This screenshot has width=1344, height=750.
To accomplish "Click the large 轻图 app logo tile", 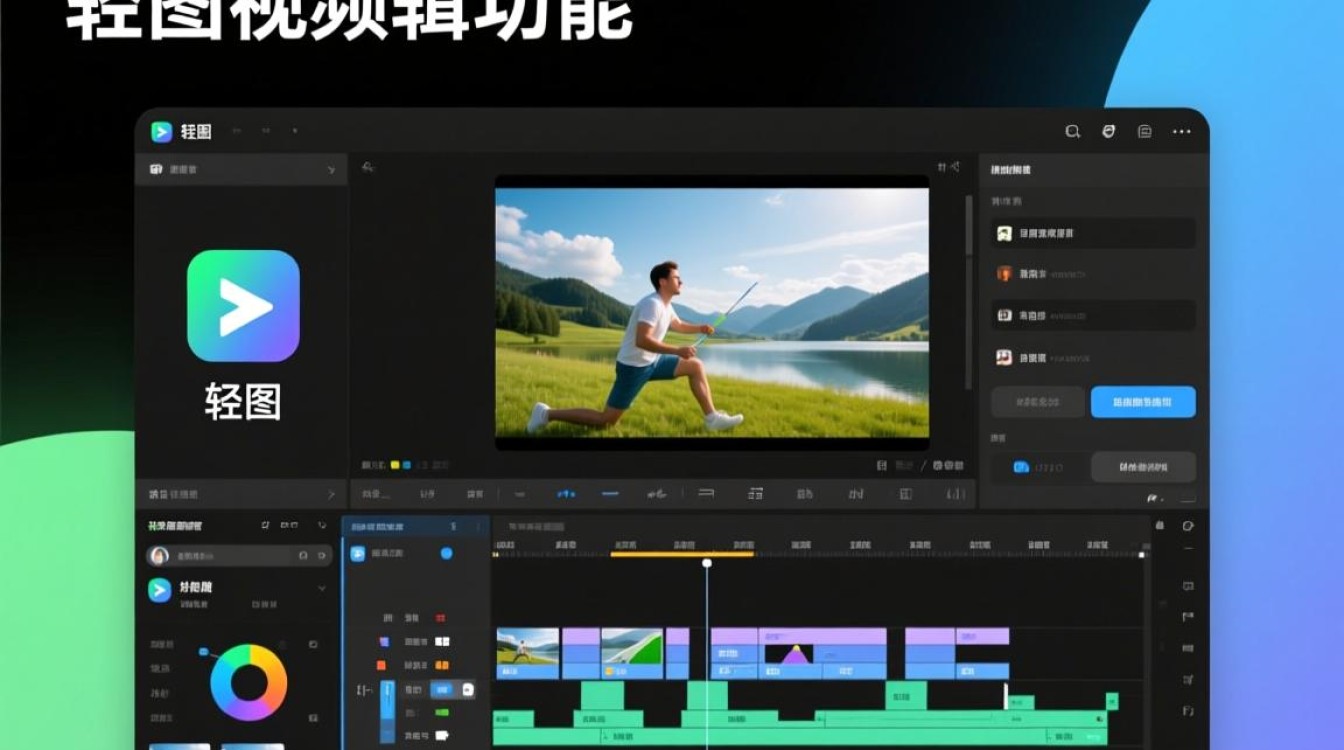I will [243, 306].
